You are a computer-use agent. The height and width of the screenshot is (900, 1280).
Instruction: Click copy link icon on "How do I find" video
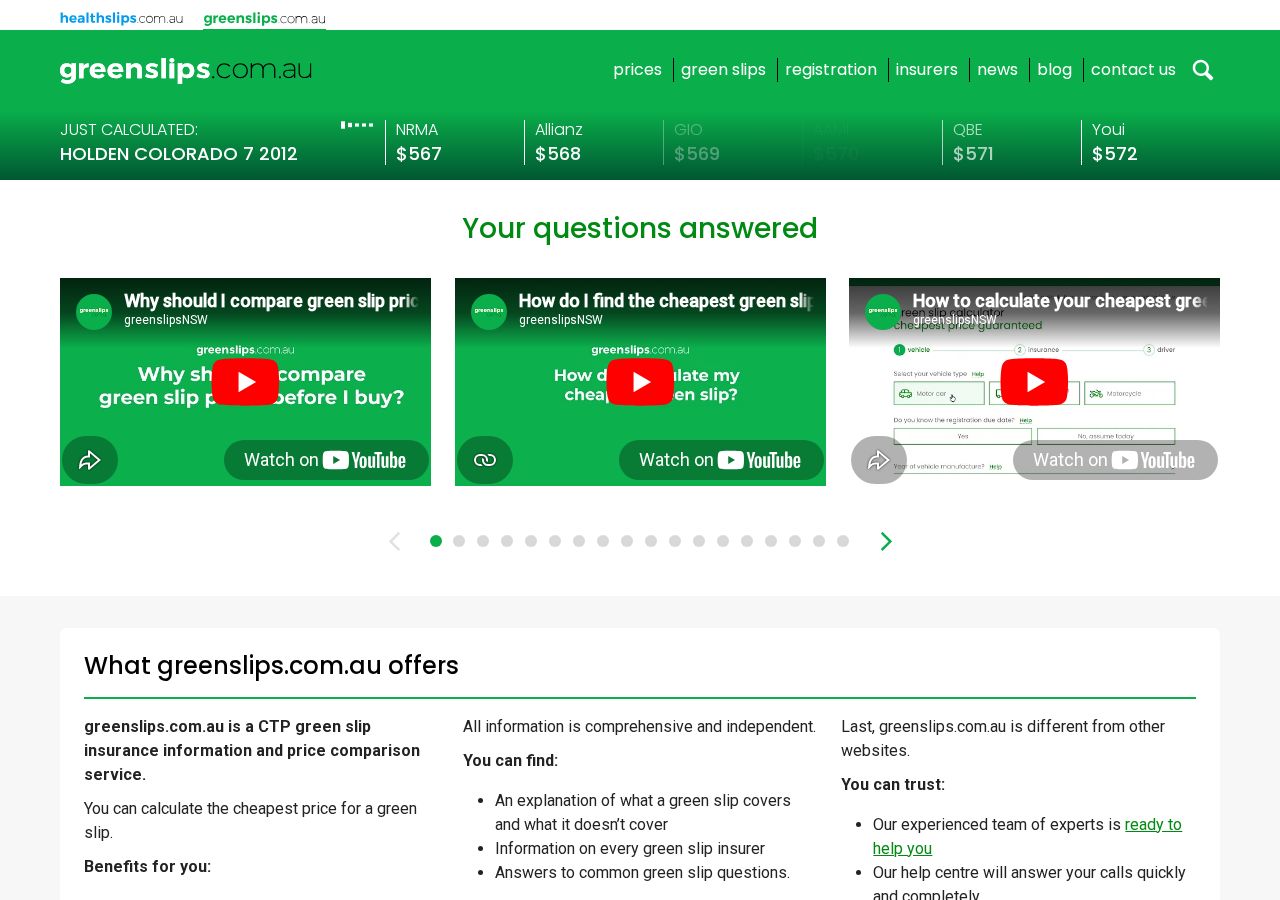tap(485, 460)
